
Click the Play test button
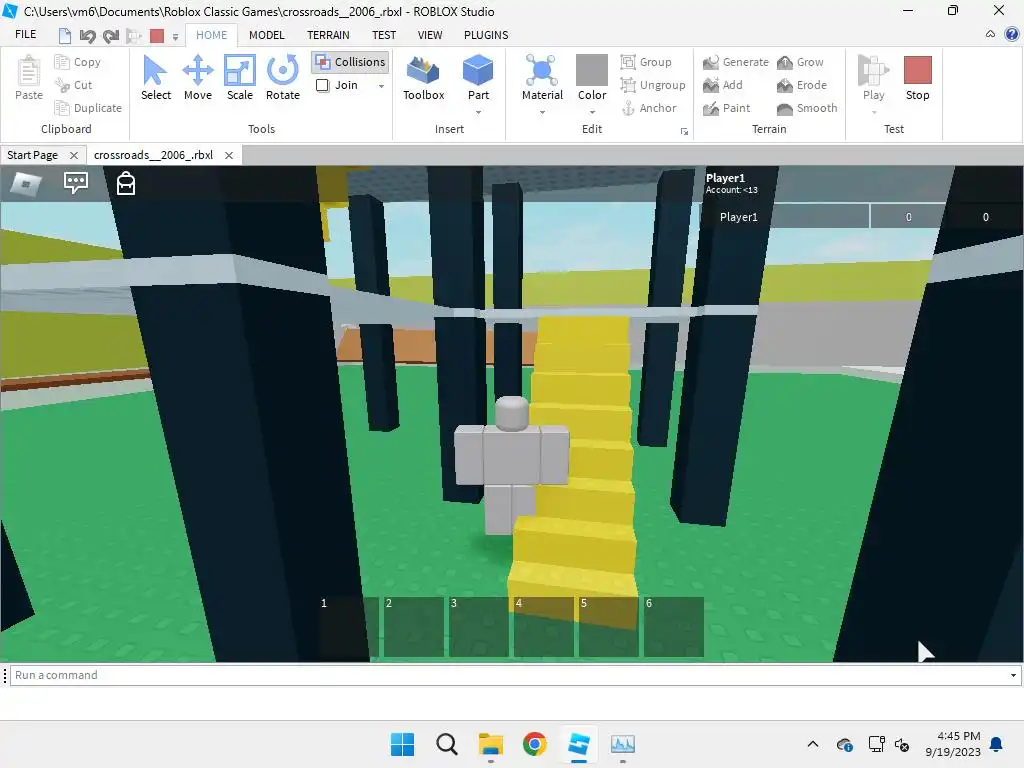pyautogui.click(x=873, y=77)
